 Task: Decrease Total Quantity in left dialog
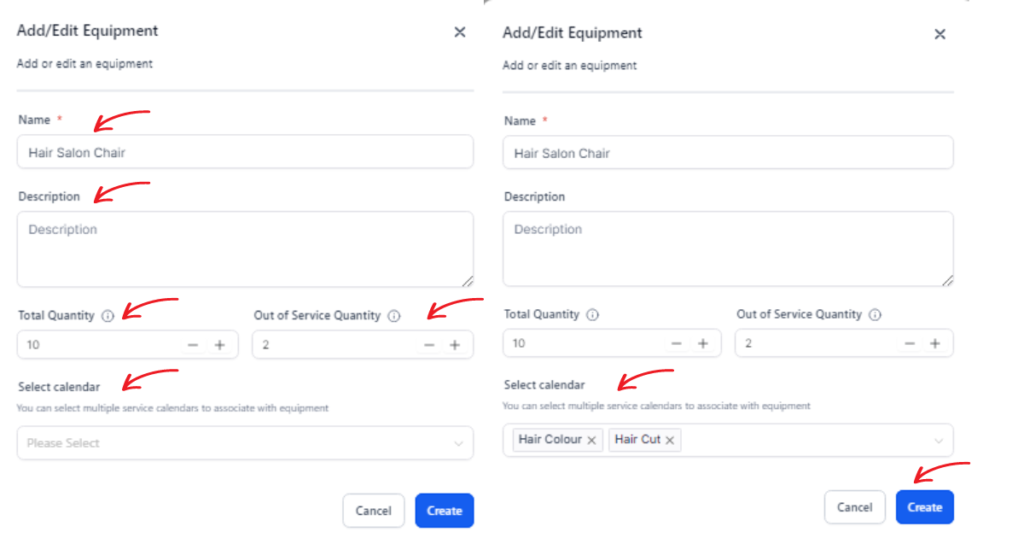(193, 345)
